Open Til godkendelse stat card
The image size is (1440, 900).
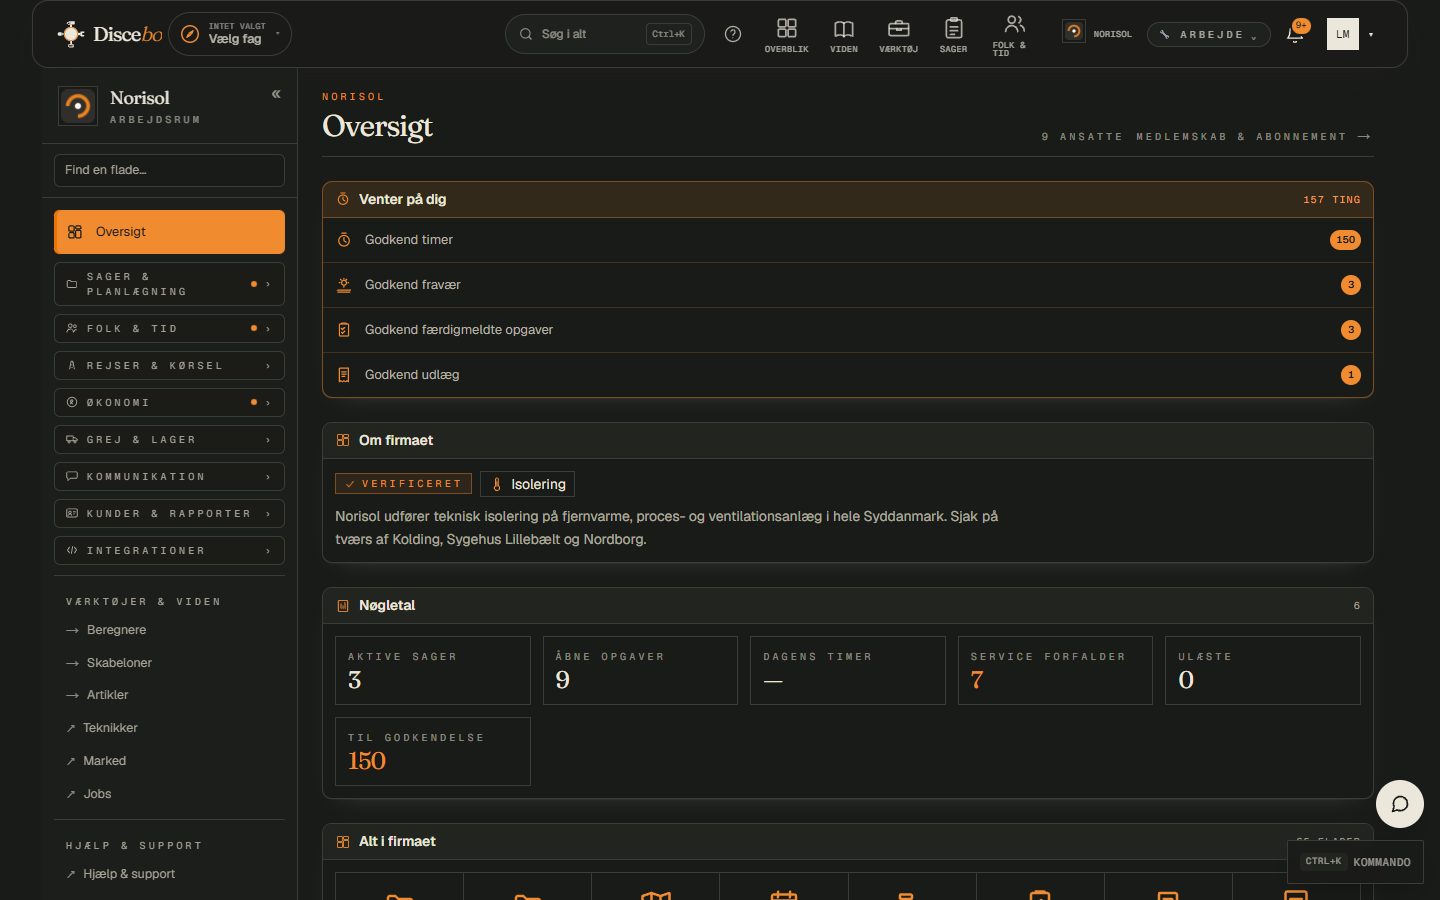coord(433,751)
